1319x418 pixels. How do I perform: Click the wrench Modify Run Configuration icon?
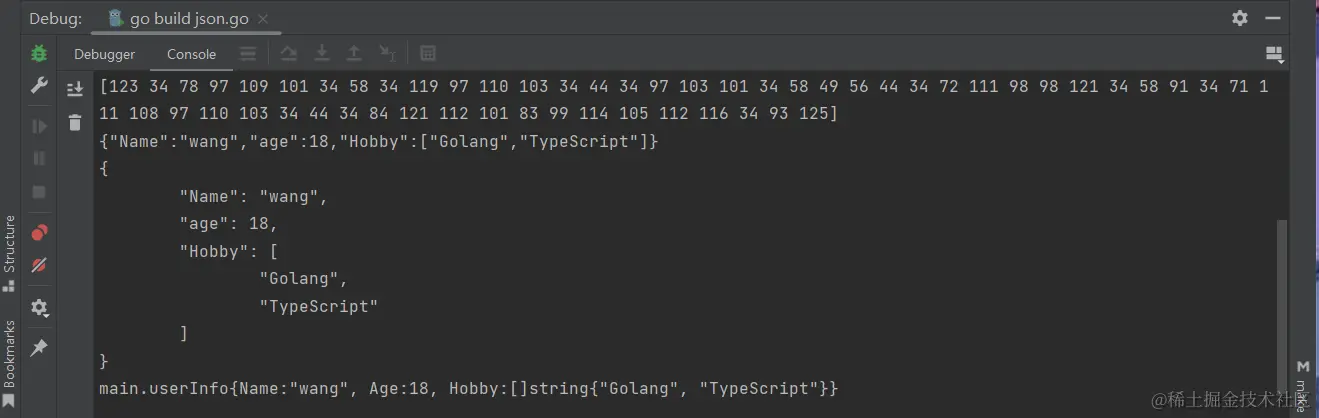click(x=39, y=86)
